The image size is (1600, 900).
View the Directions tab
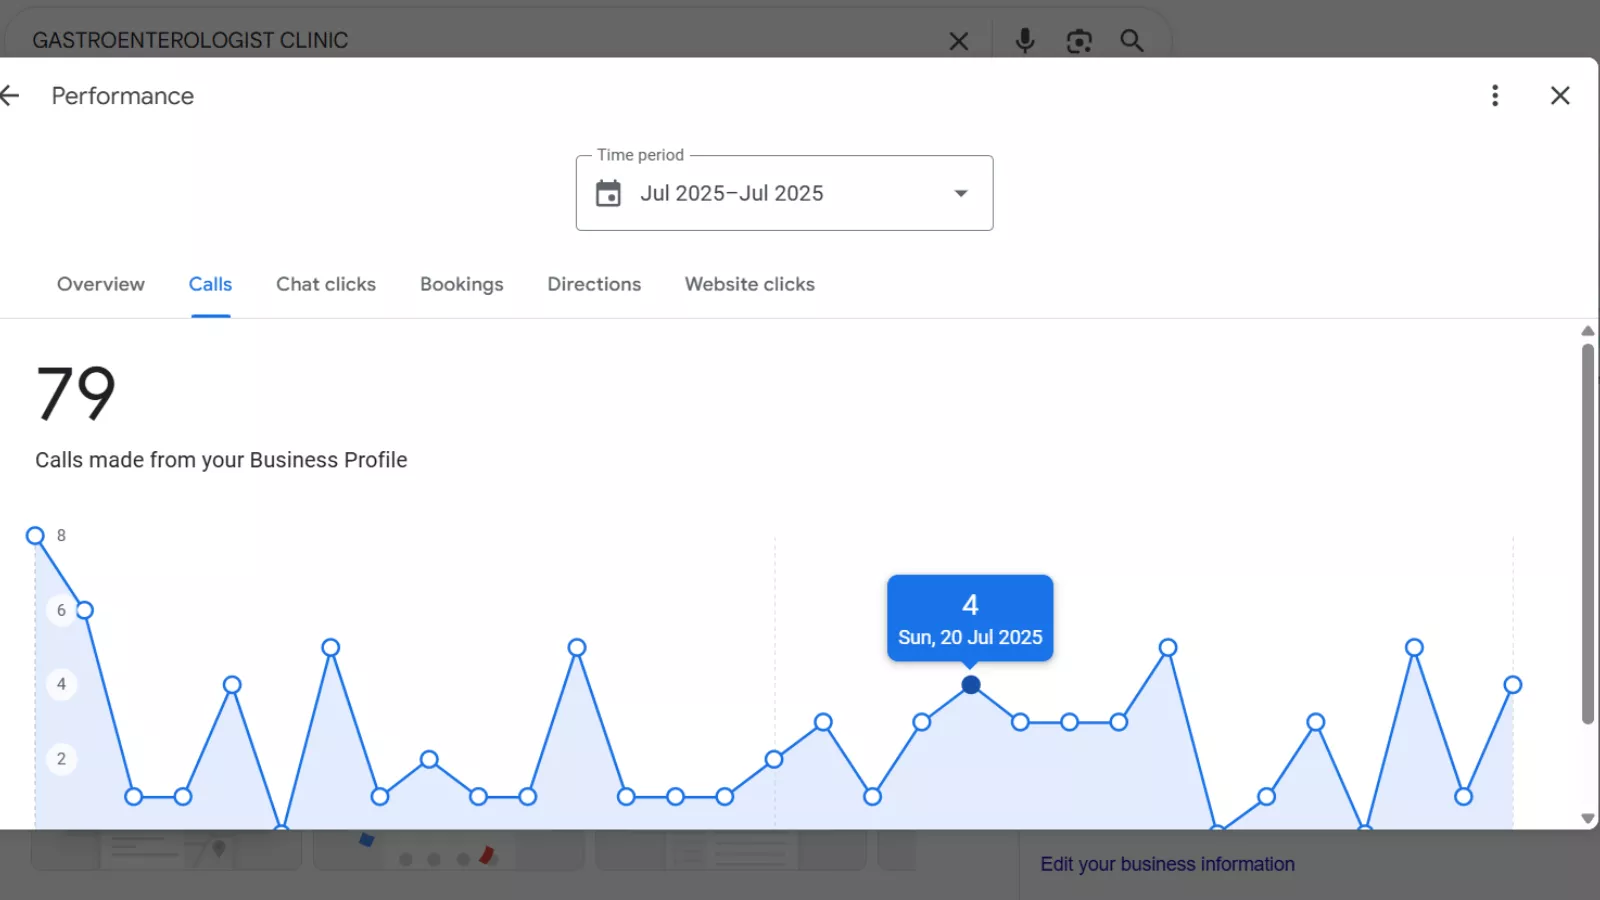(x=594, y=284)
